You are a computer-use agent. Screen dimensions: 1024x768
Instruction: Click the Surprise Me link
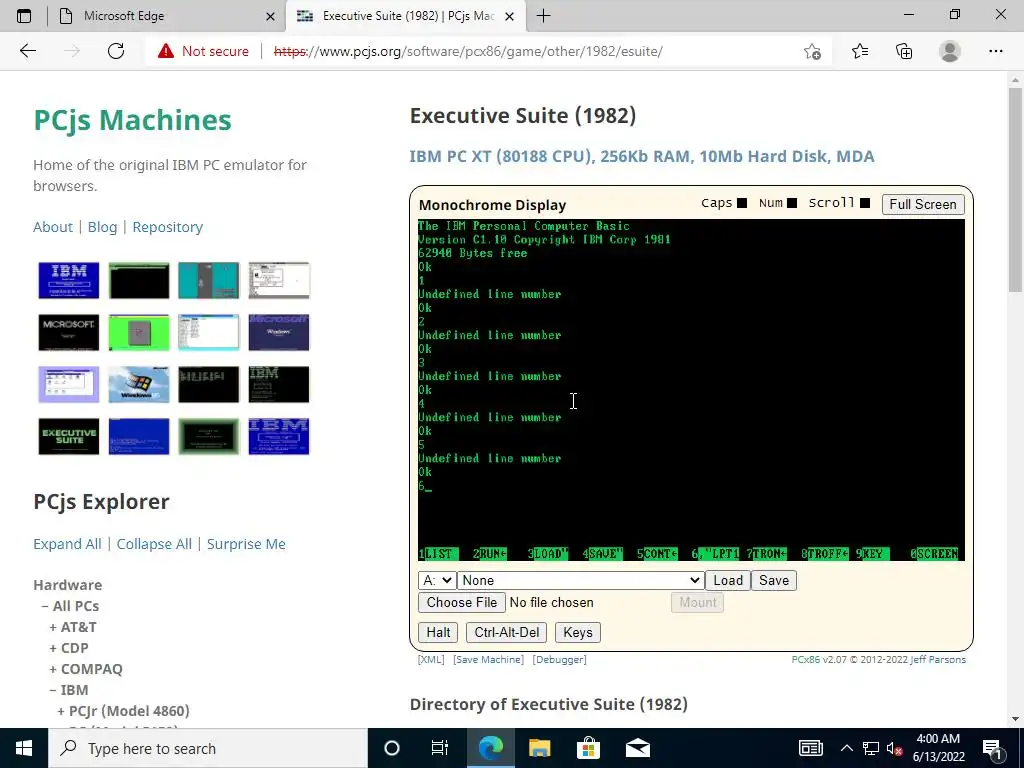246,544
